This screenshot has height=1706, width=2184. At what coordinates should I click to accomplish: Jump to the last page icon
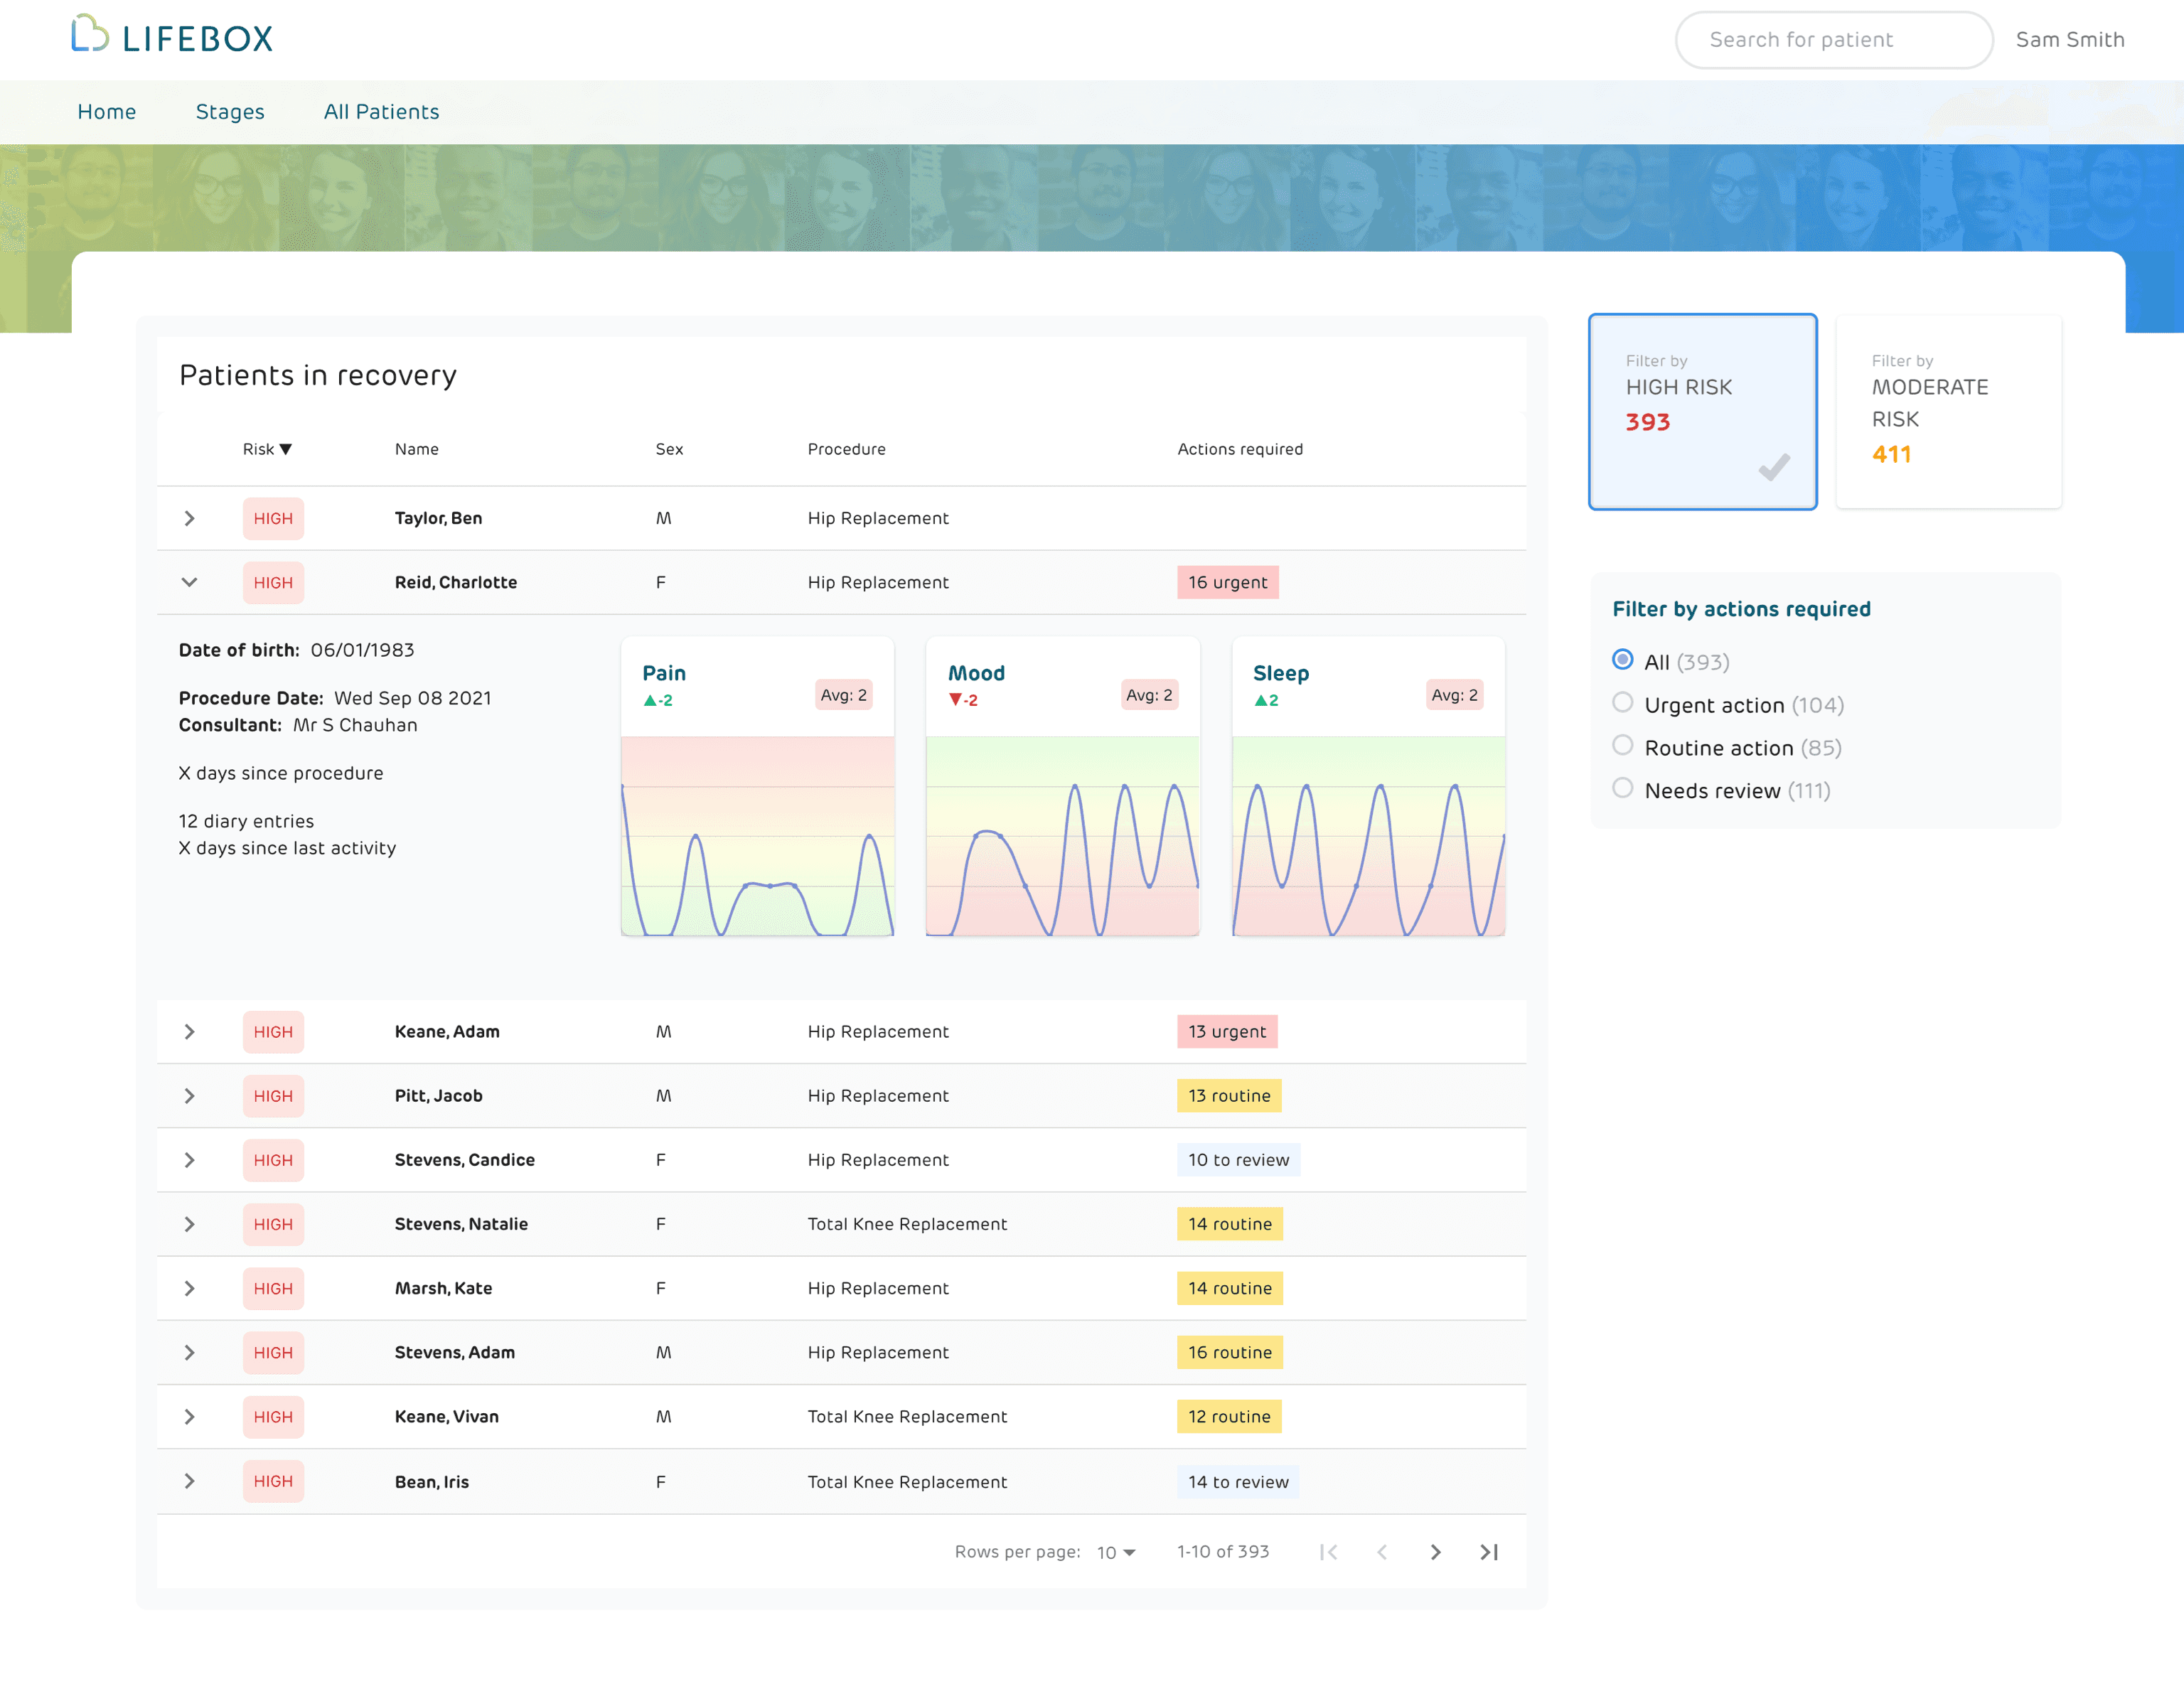point(1489,1552)
